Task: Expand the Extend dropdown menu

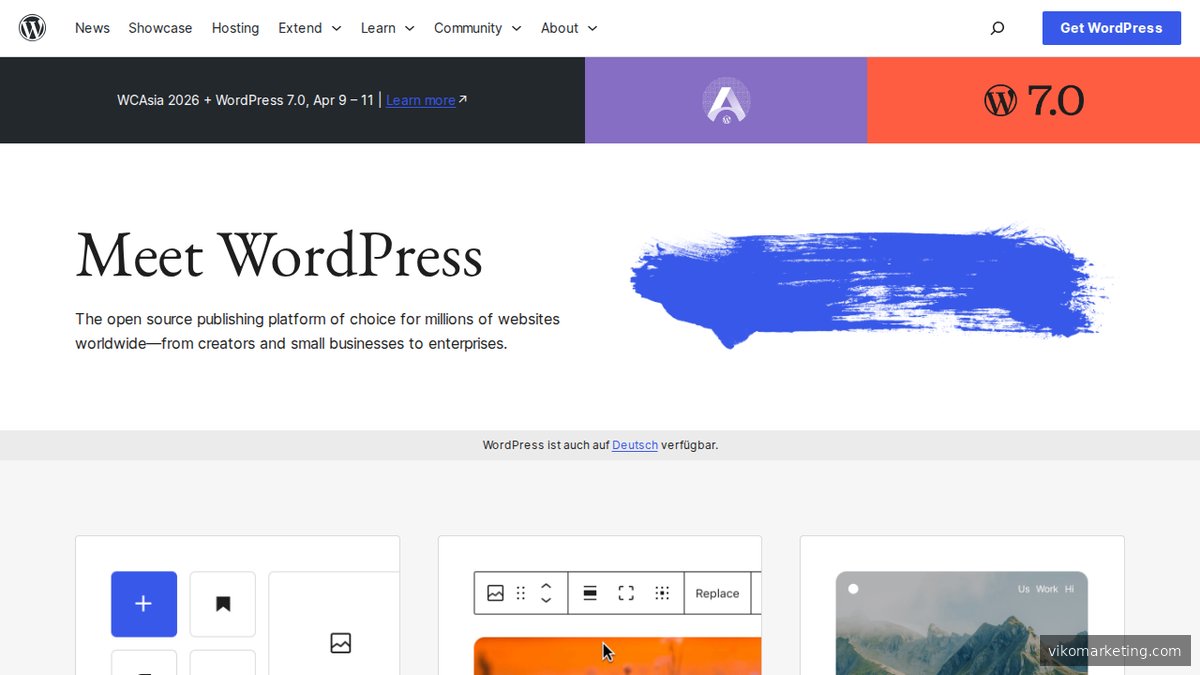Action: pyautogui.click(x=309, y=28)
